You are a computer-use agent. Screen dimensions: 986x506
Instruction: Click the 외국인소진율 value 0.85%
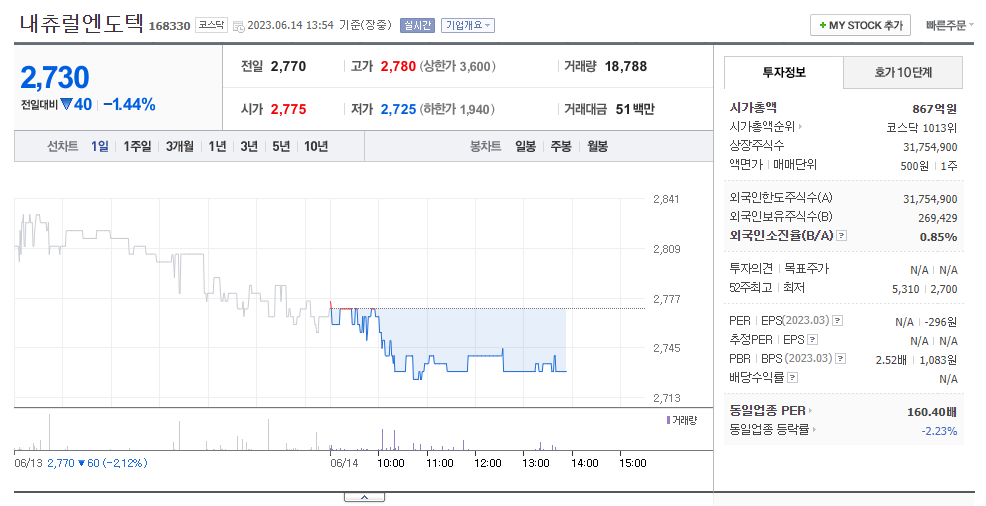[938, 237]
